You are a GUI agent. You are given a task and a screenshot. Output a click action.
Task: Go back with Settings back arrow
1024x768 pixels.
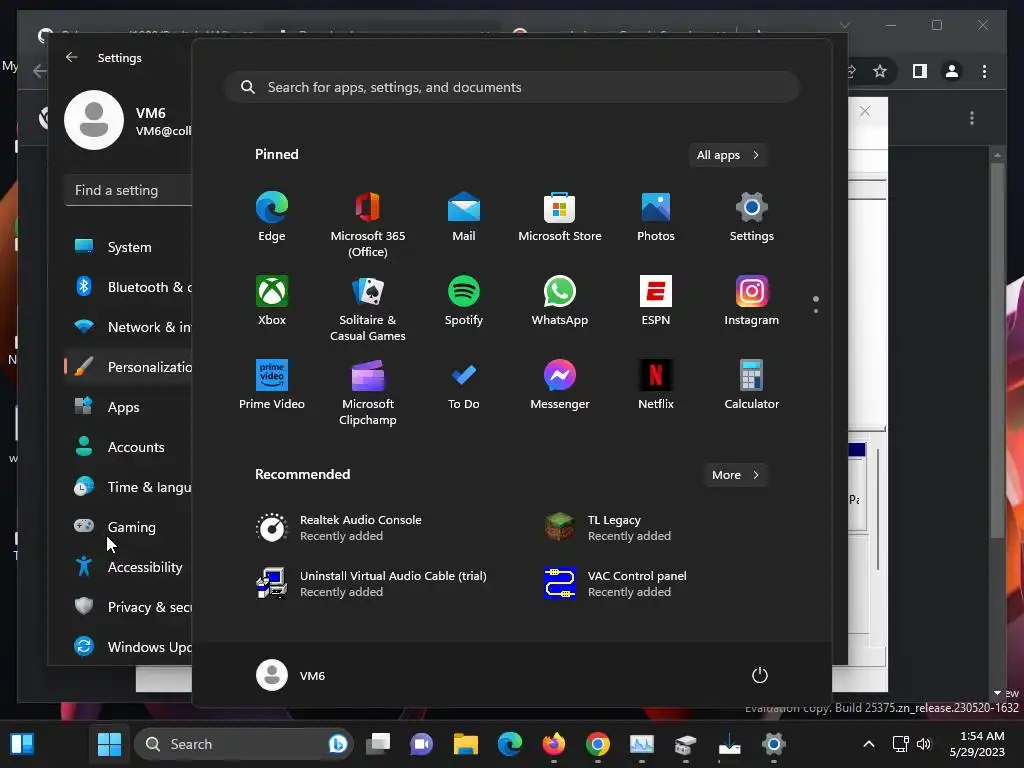(x=72, y=57)
